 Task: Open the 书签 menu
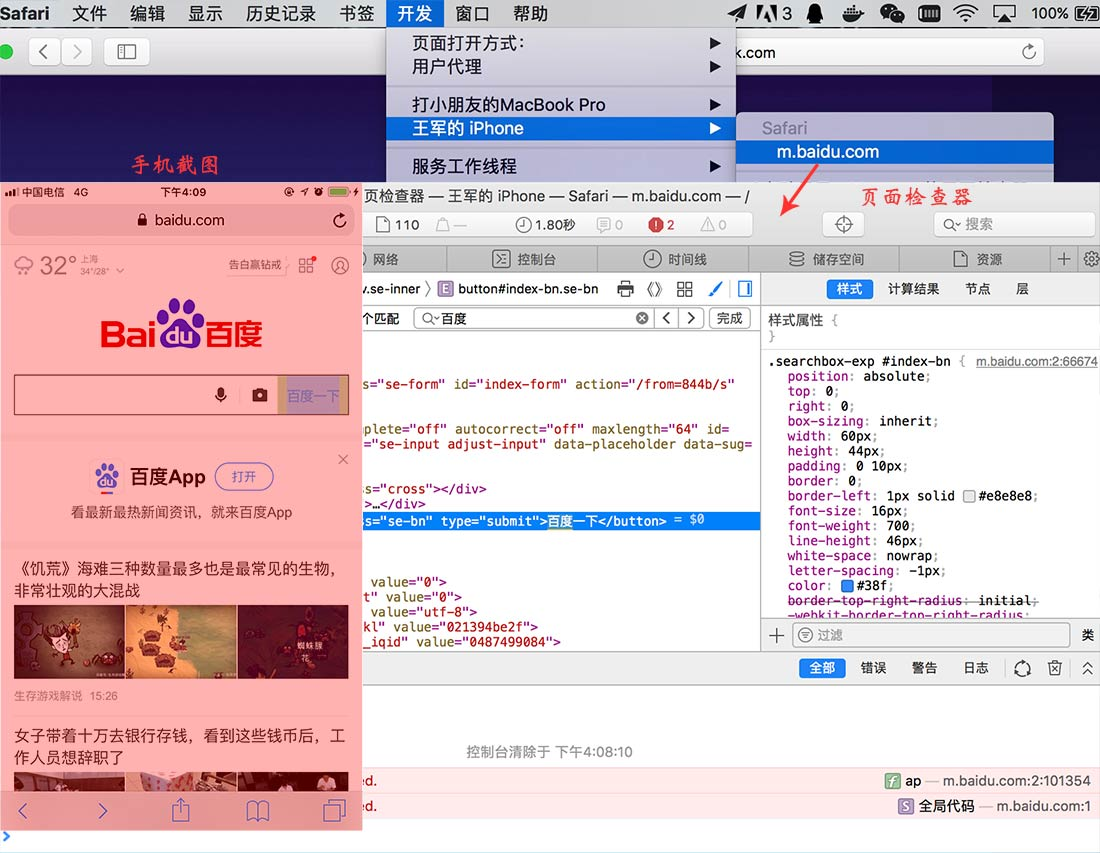coord(356,13)
